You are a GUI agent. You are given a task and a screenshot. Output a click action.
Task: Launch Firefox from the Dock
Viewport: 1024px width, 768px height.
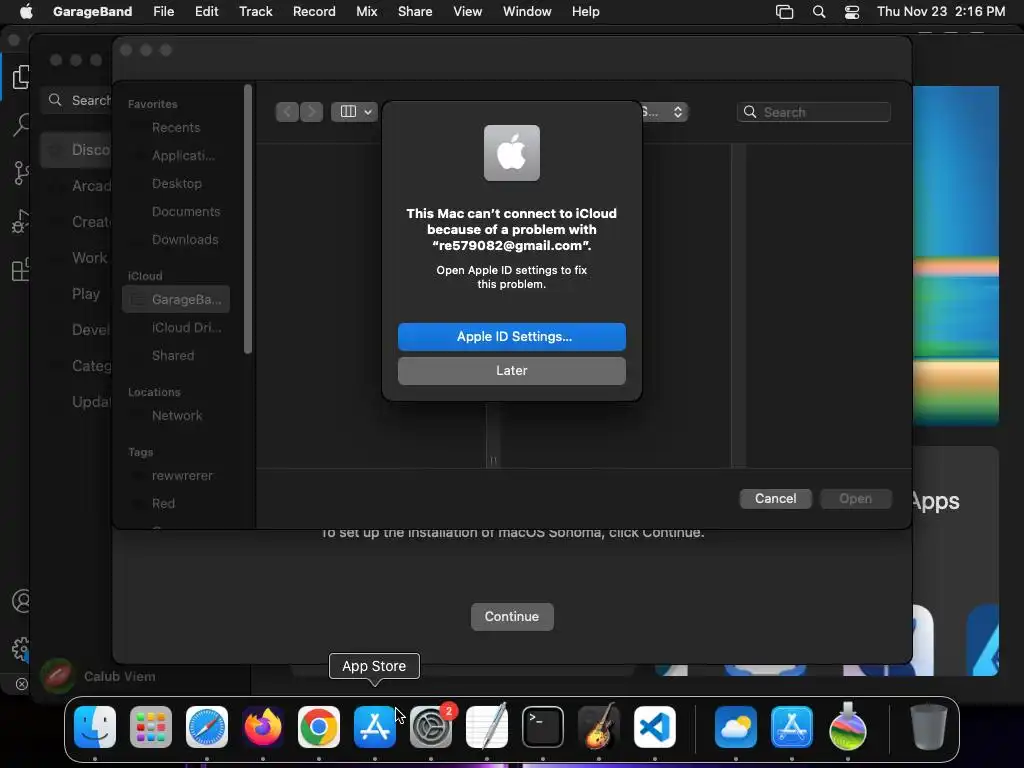click(x=263, y=727)
